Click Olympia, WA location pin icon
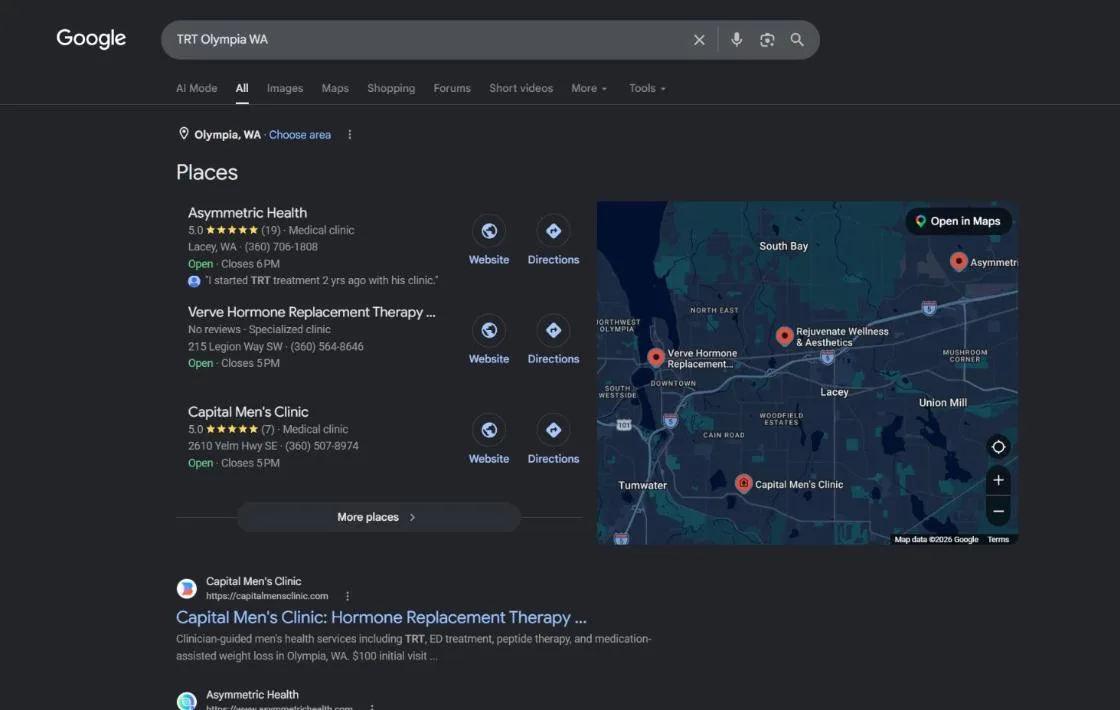The height and width of the screenshot is (710, 1120). tap(184, 134)
